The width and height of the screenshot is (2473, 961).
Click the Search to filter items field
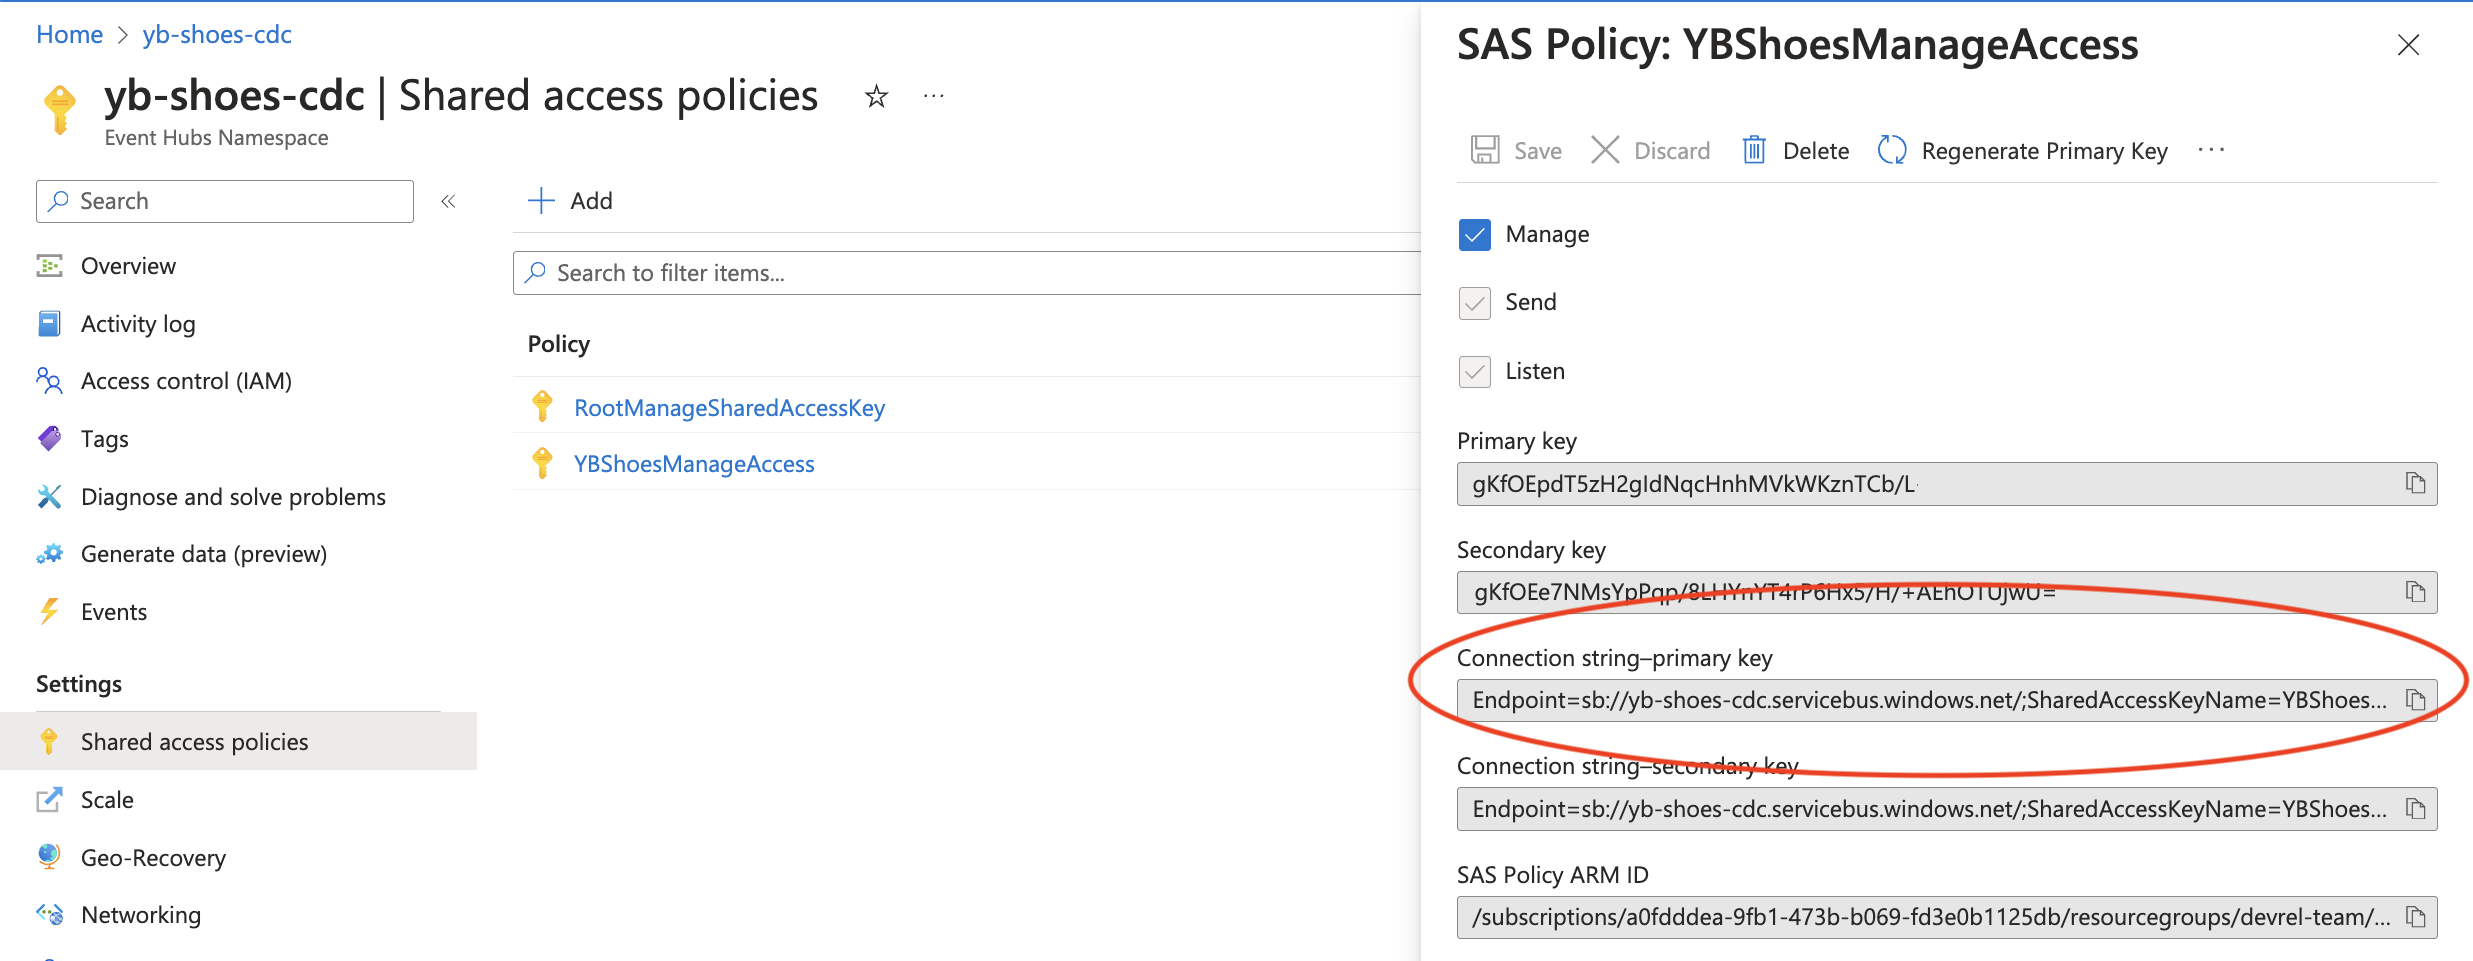pyautogui.click(x=674, y=272)
